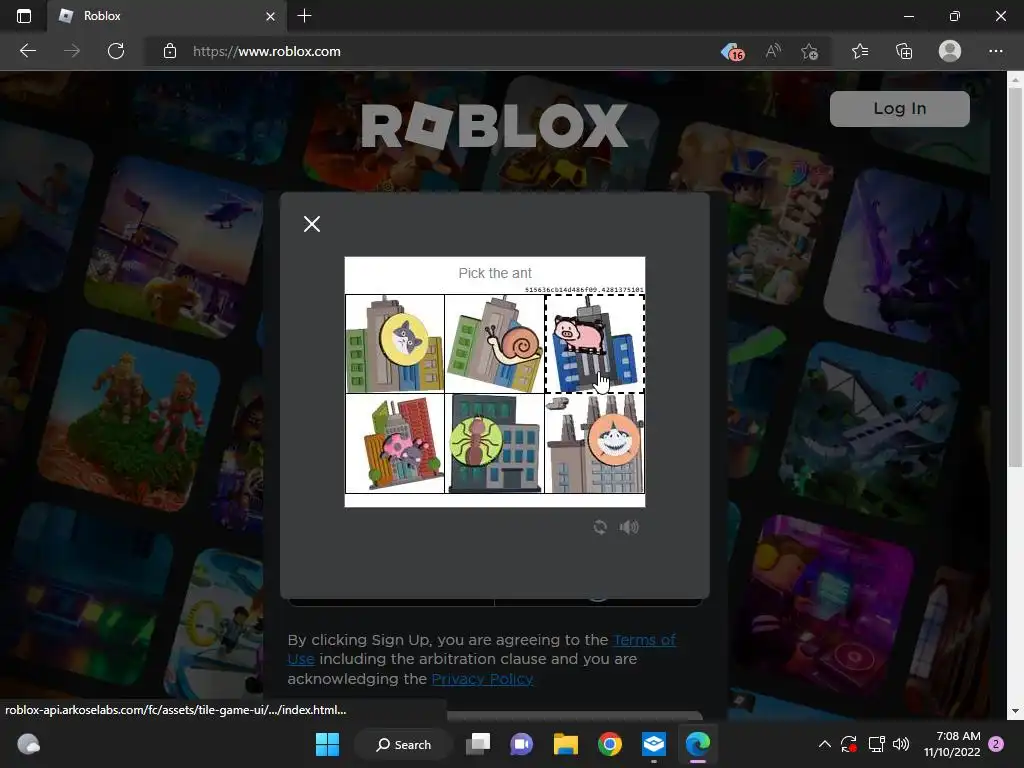Select the tile showing the ant
This screenshot has width=1024, height=768.
pyautogui.click(x=494, y=443)
